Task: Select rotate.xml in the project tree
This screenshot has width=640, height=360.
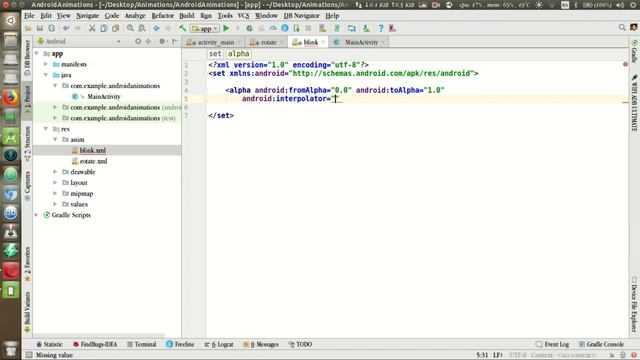Action: tap(93, 161)
